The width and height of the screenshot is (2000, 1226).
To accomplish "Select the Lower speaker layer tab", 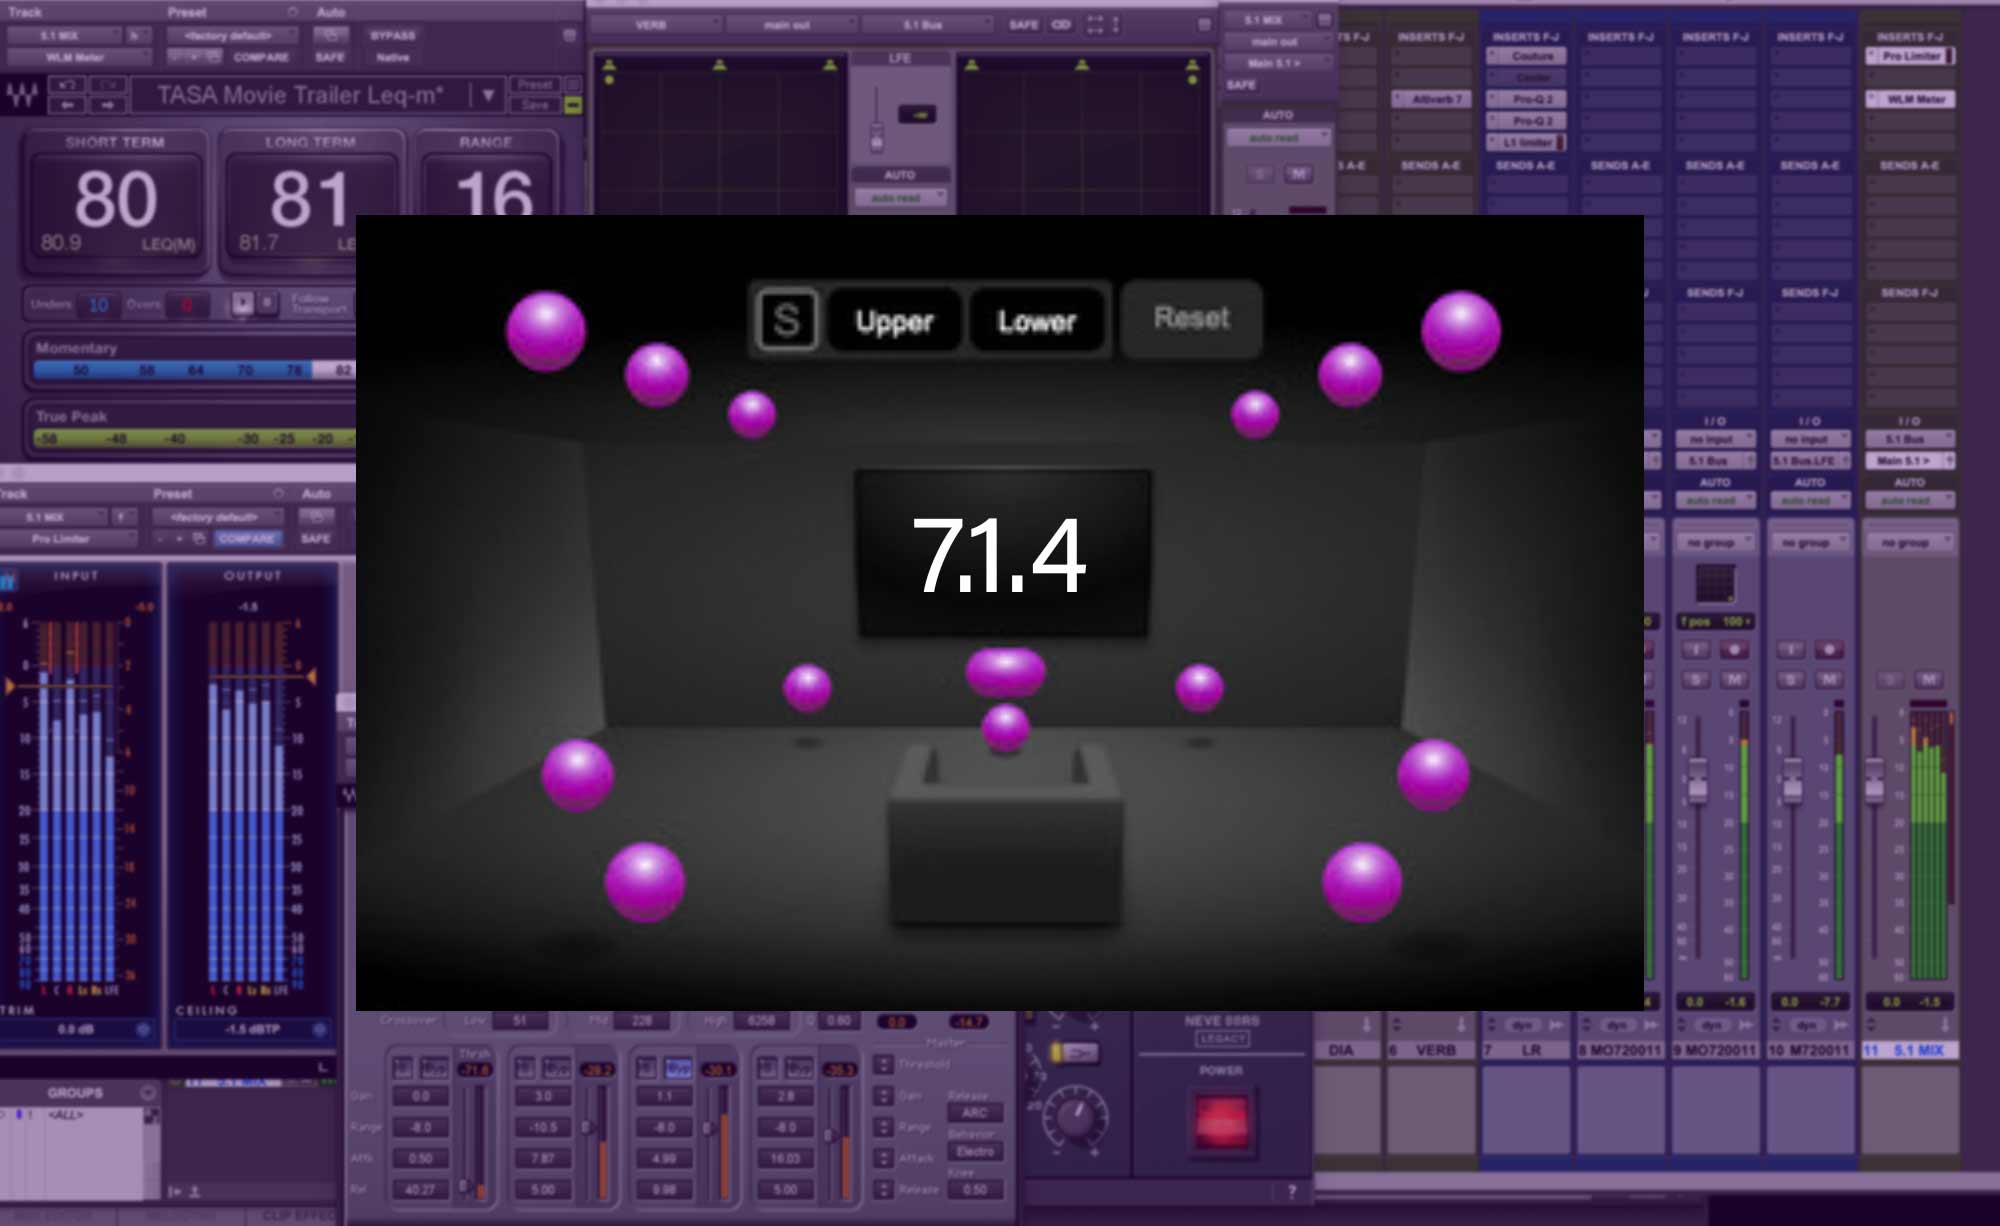I will tap(1036, 321).
